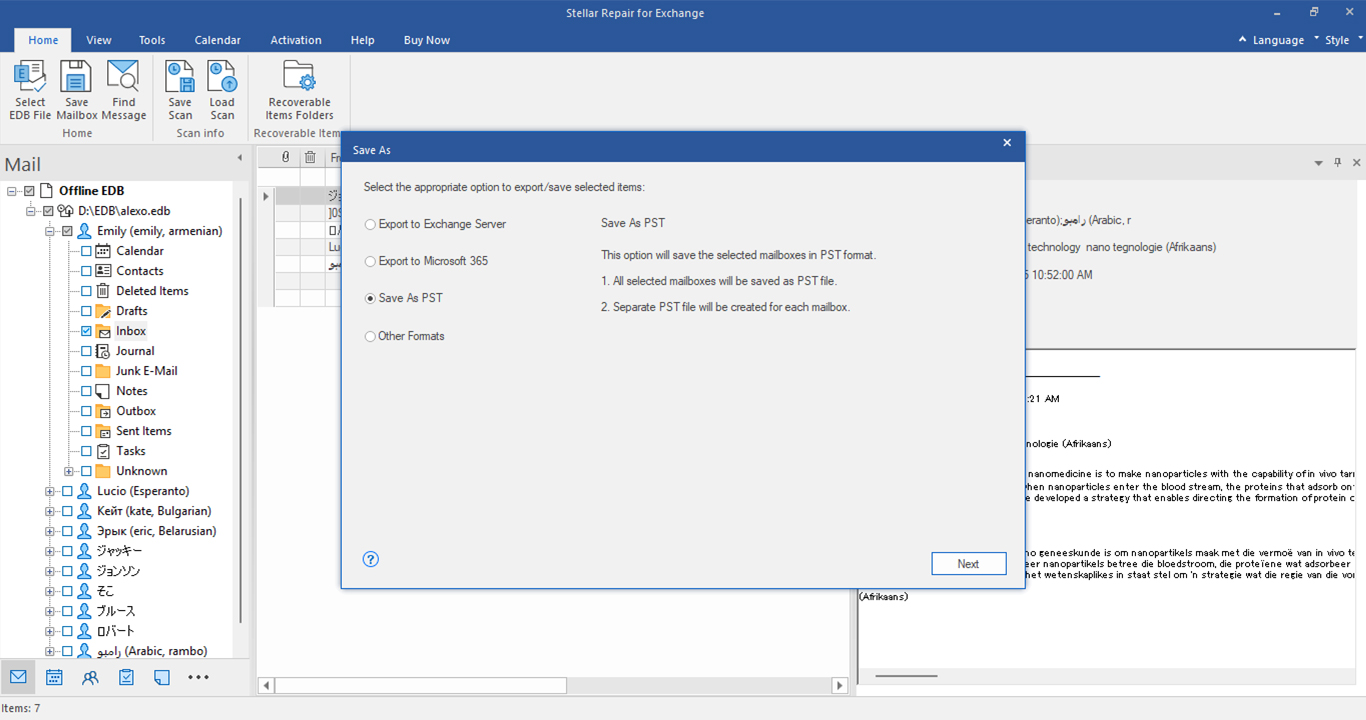Select the Notes folder in tree
The image size is (1366, 720).
coord(132,391)
